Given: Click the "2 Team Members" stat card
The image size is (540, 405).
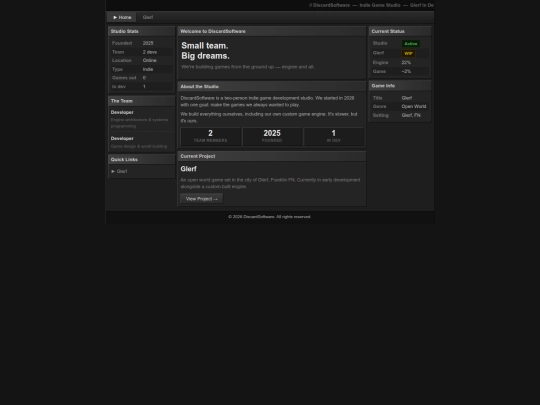Looking at the screenshot, I should point(210,136).
